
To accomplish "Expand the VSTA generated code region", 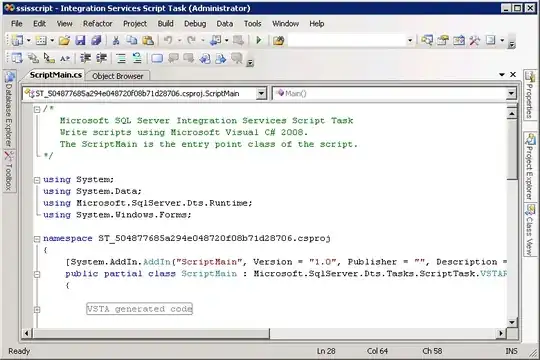I will pos(37,309).
